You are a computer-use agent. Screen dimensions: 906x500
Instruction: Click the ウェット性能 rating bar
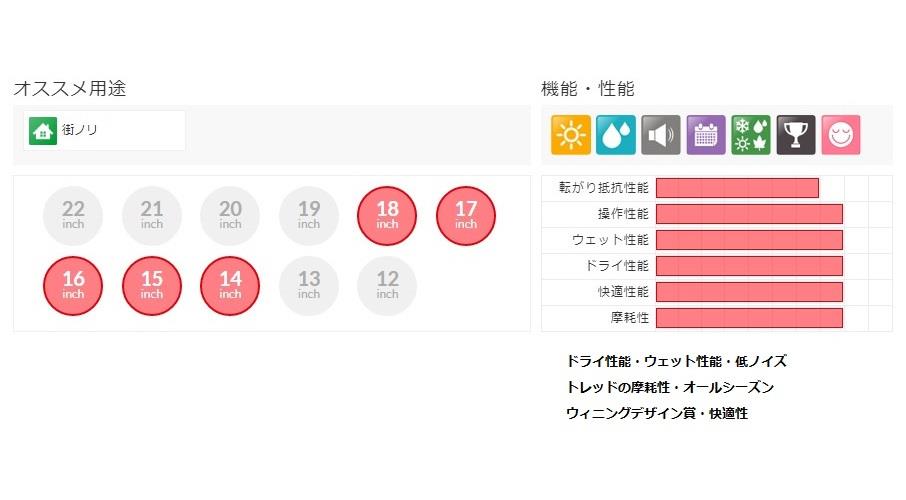click(x=749, y=240)
